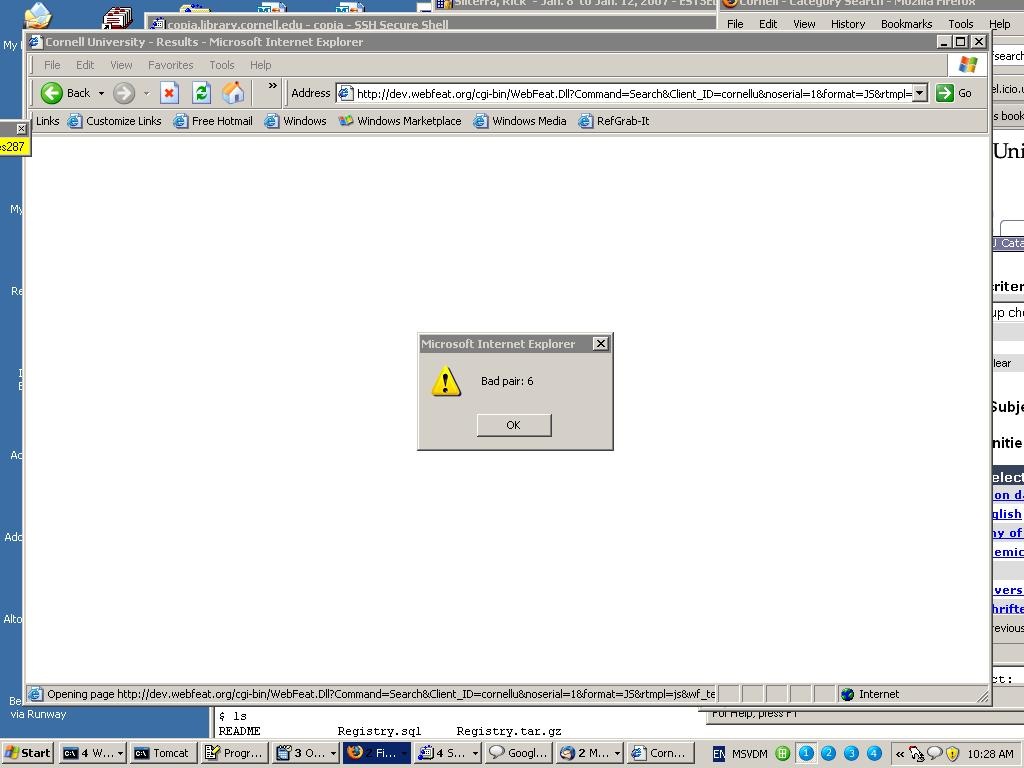Open the Corn... taskbar button
This screenshot has height=768, width=1024.
[658, 753]
